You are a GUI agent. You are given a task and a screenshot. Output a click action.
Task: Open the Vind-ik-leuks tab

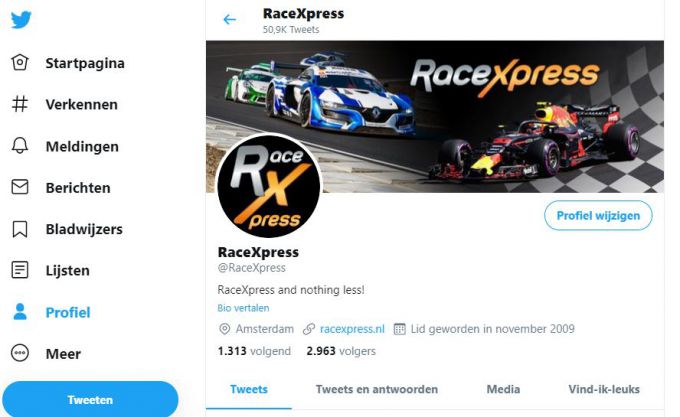(x=604, y=389)
